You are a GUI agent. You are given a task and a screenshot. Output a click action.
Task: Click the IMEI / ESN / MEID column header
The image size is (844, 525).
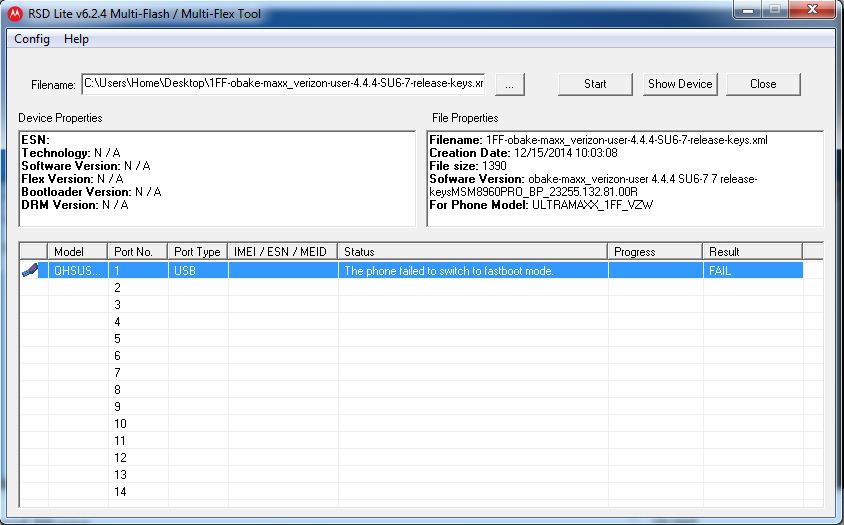tap(283, 251)
